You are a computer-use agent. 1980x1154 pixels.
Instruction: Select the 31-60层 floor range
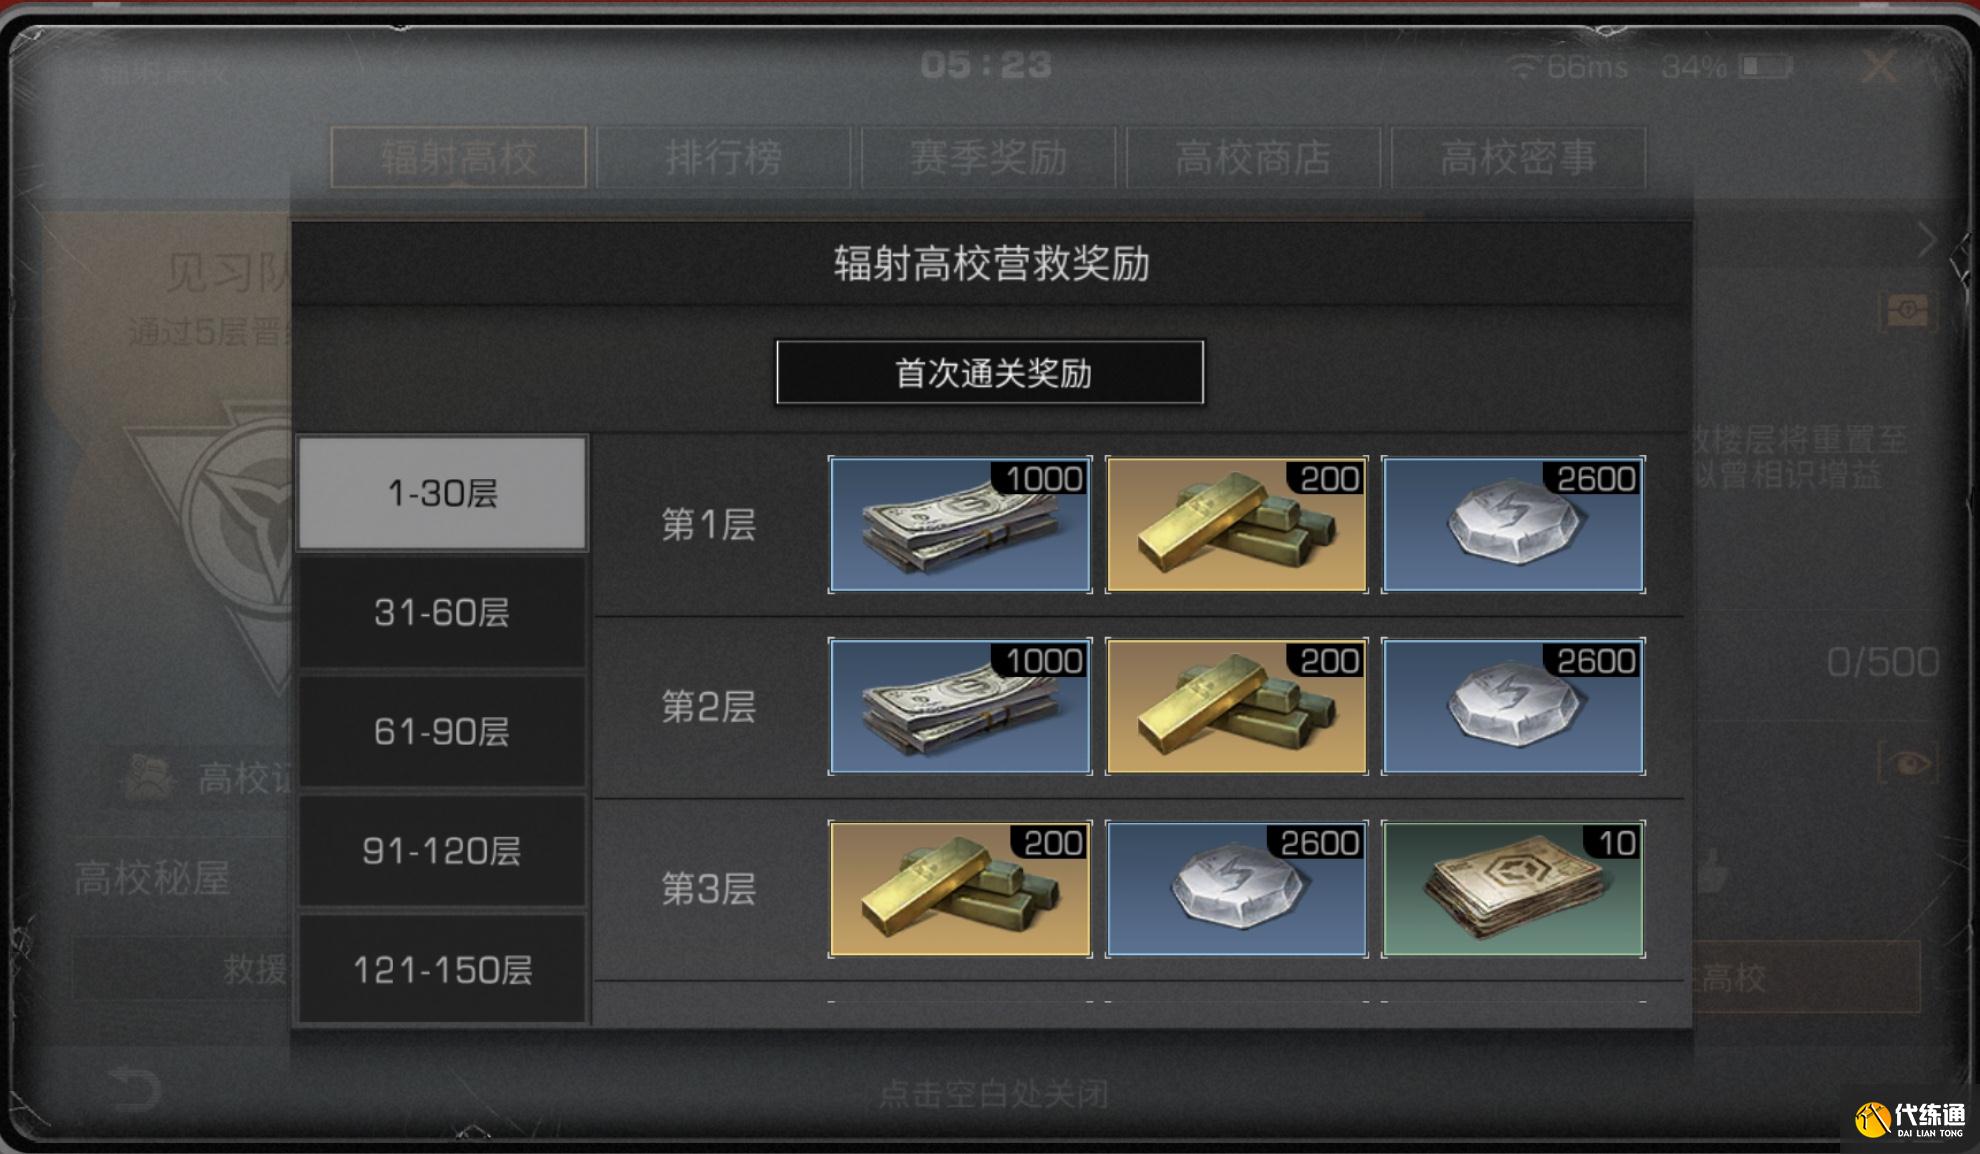442,612
